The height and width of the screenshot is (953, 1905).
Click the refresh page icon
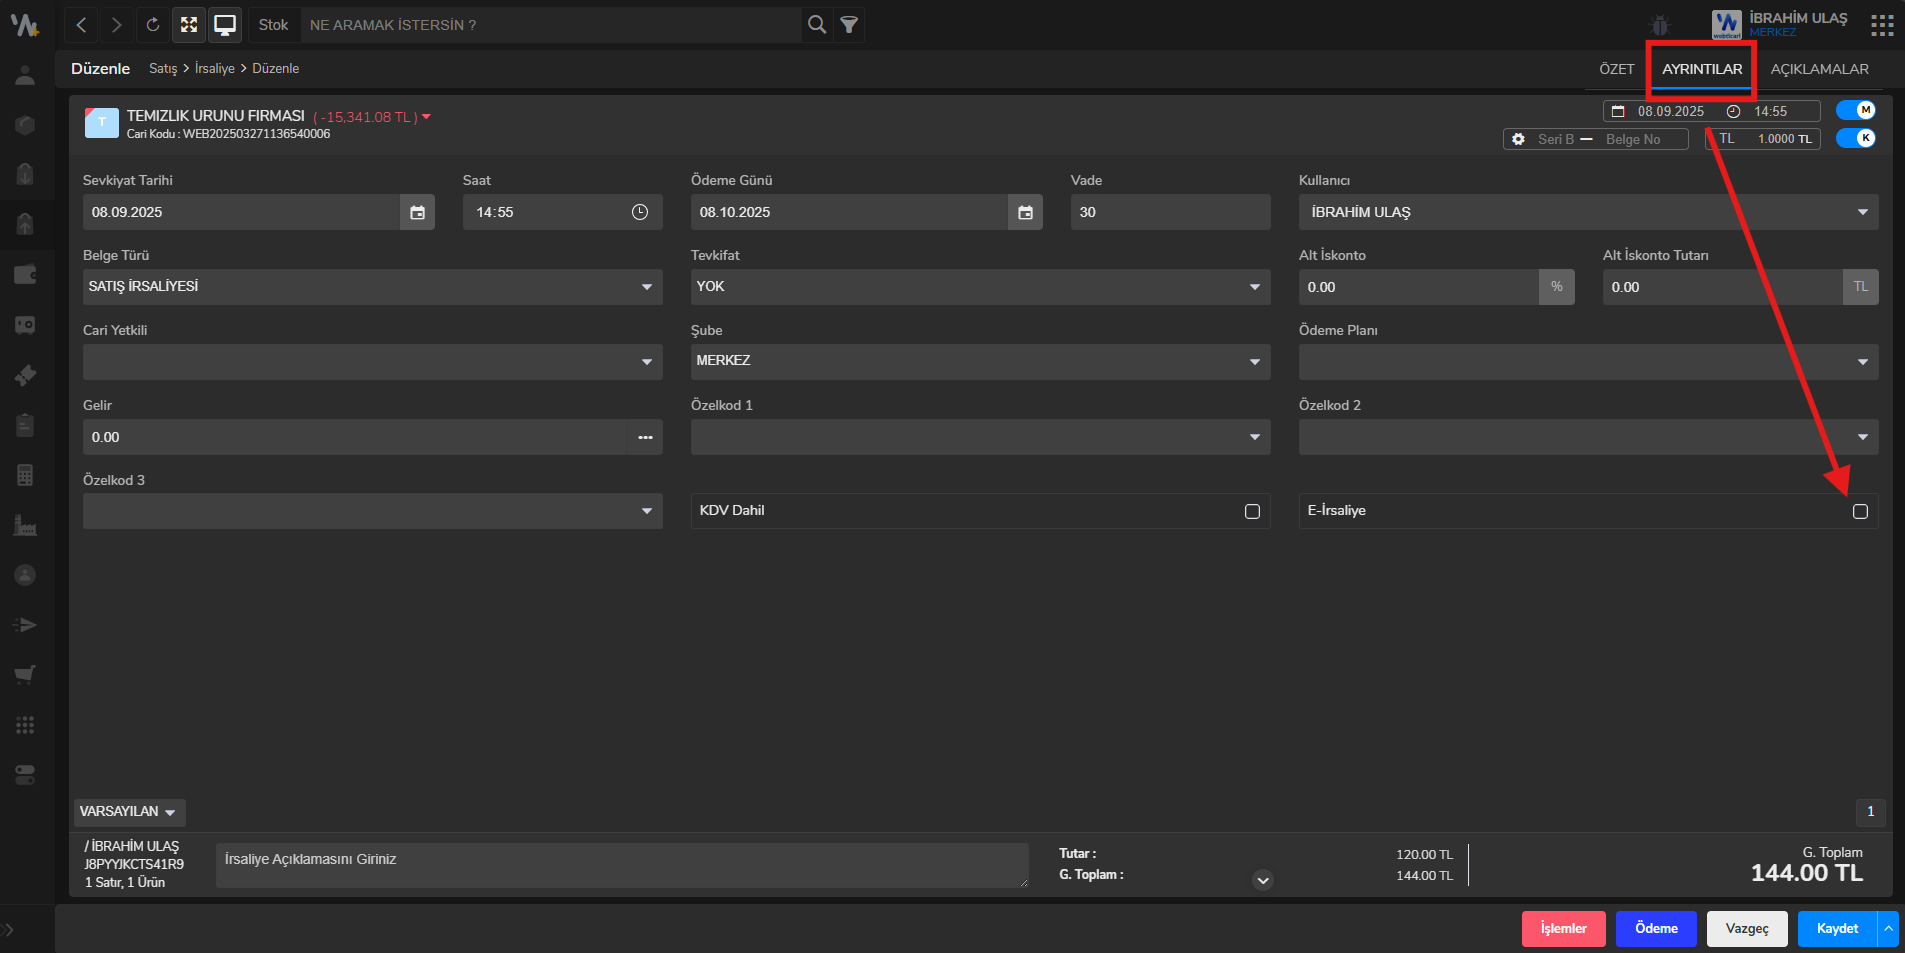153,25
